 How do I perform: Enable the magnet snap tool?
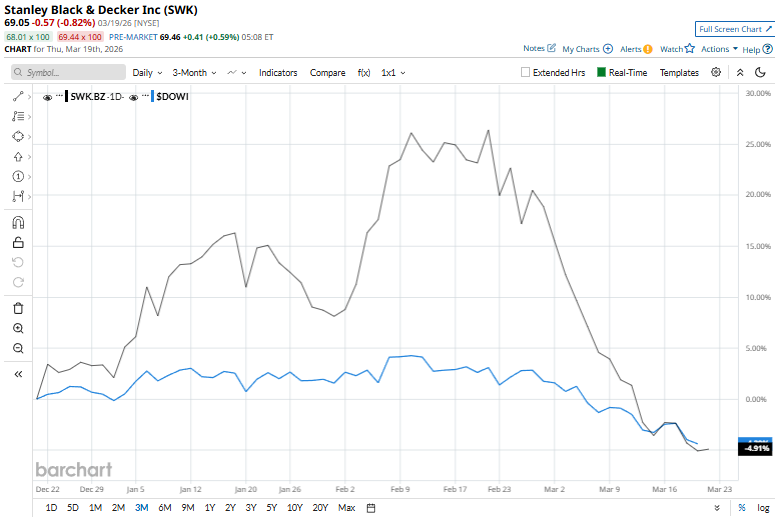[x=18, y=223]
